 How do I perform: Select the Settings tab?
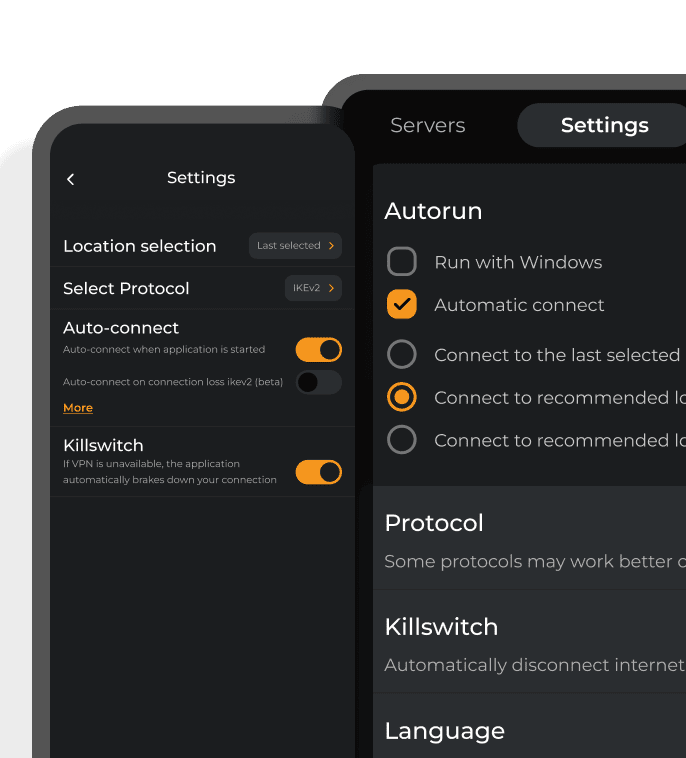pos(604,125)
